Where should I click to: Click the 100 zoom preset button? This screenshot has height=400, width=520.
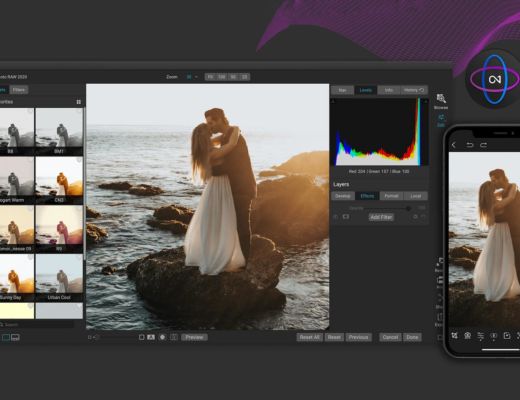[221, 77]
